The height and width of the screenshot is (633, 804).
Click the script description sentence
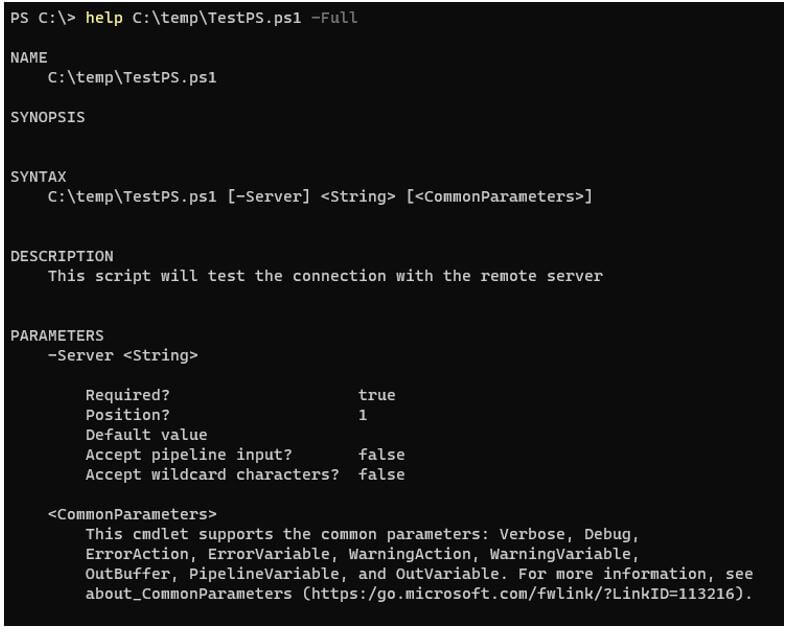click(325, 275)
